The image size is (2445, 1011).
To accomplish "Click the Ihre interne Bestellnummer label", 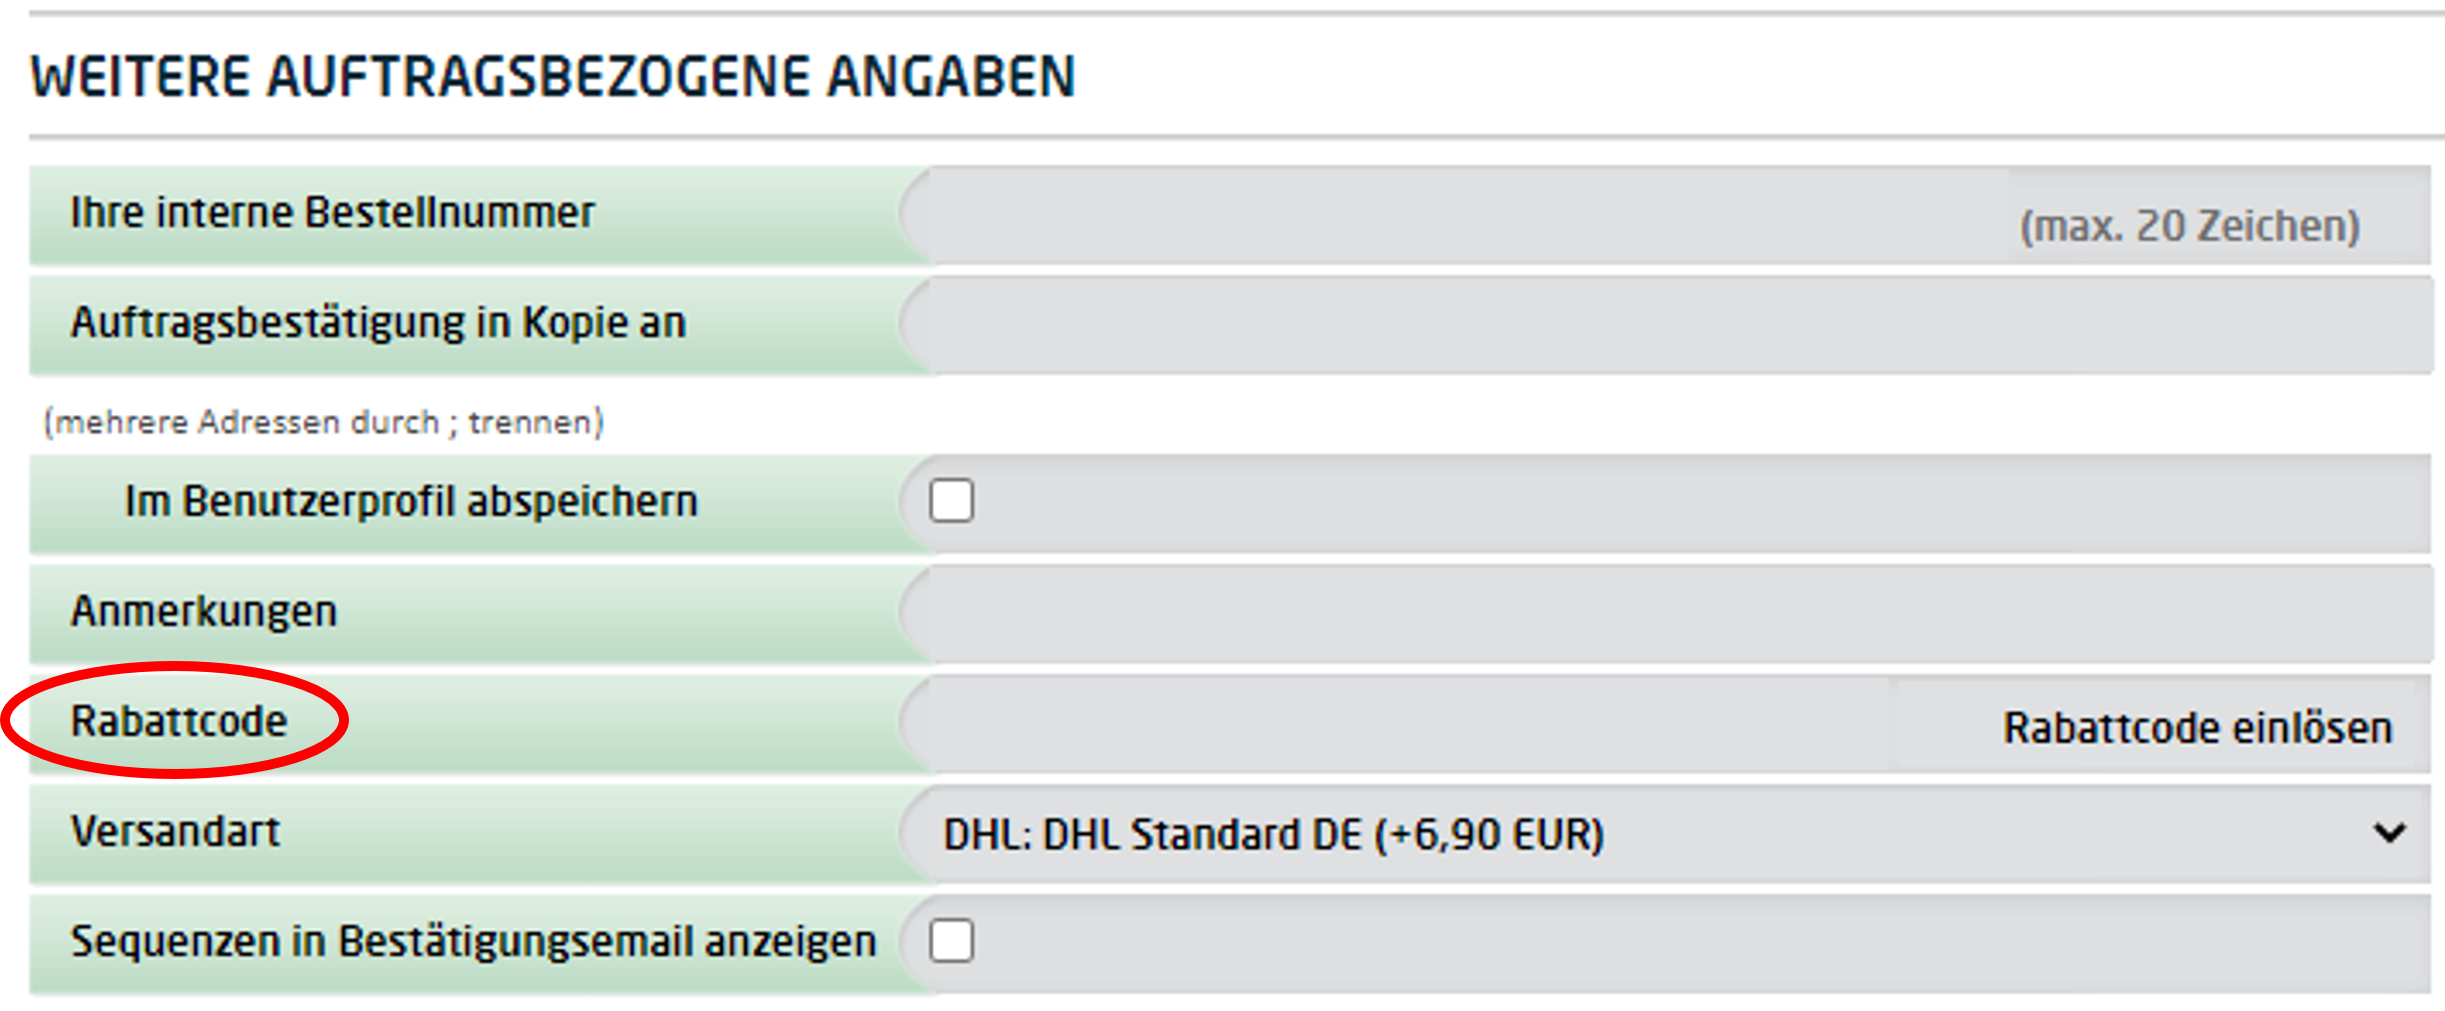I will coord(332,213).
